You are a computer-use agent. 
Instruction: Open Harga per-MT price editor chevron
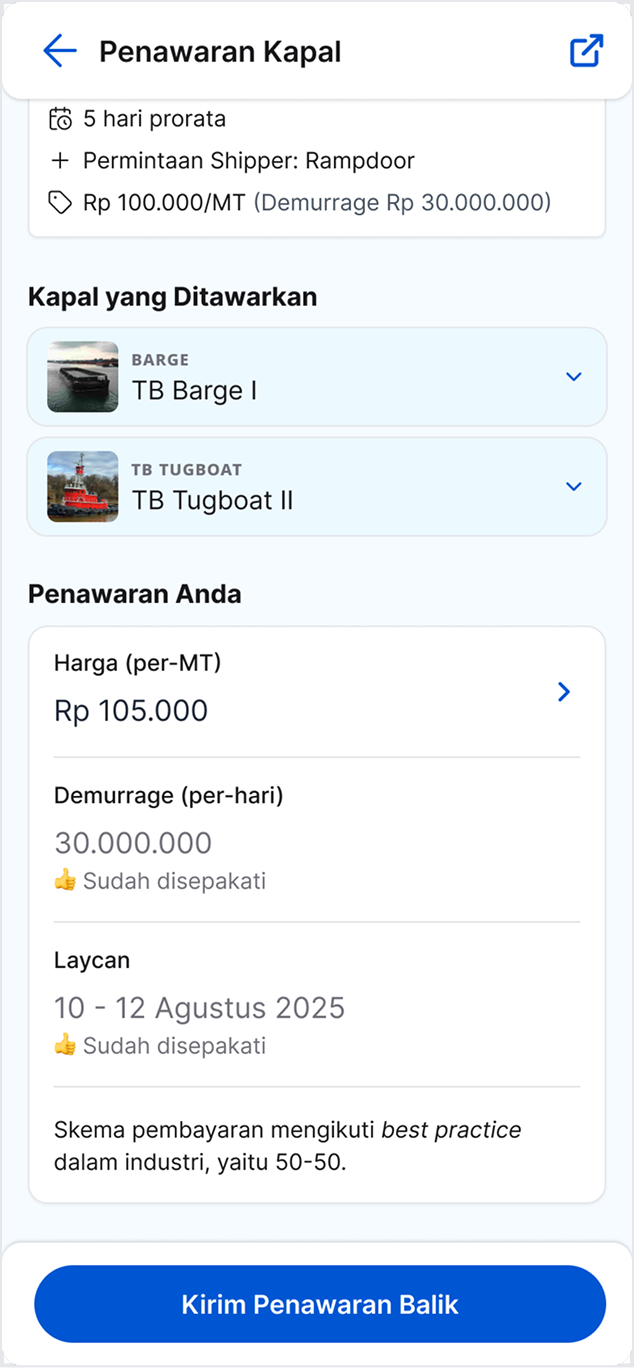pyautogui.click(x=564, y=692)
